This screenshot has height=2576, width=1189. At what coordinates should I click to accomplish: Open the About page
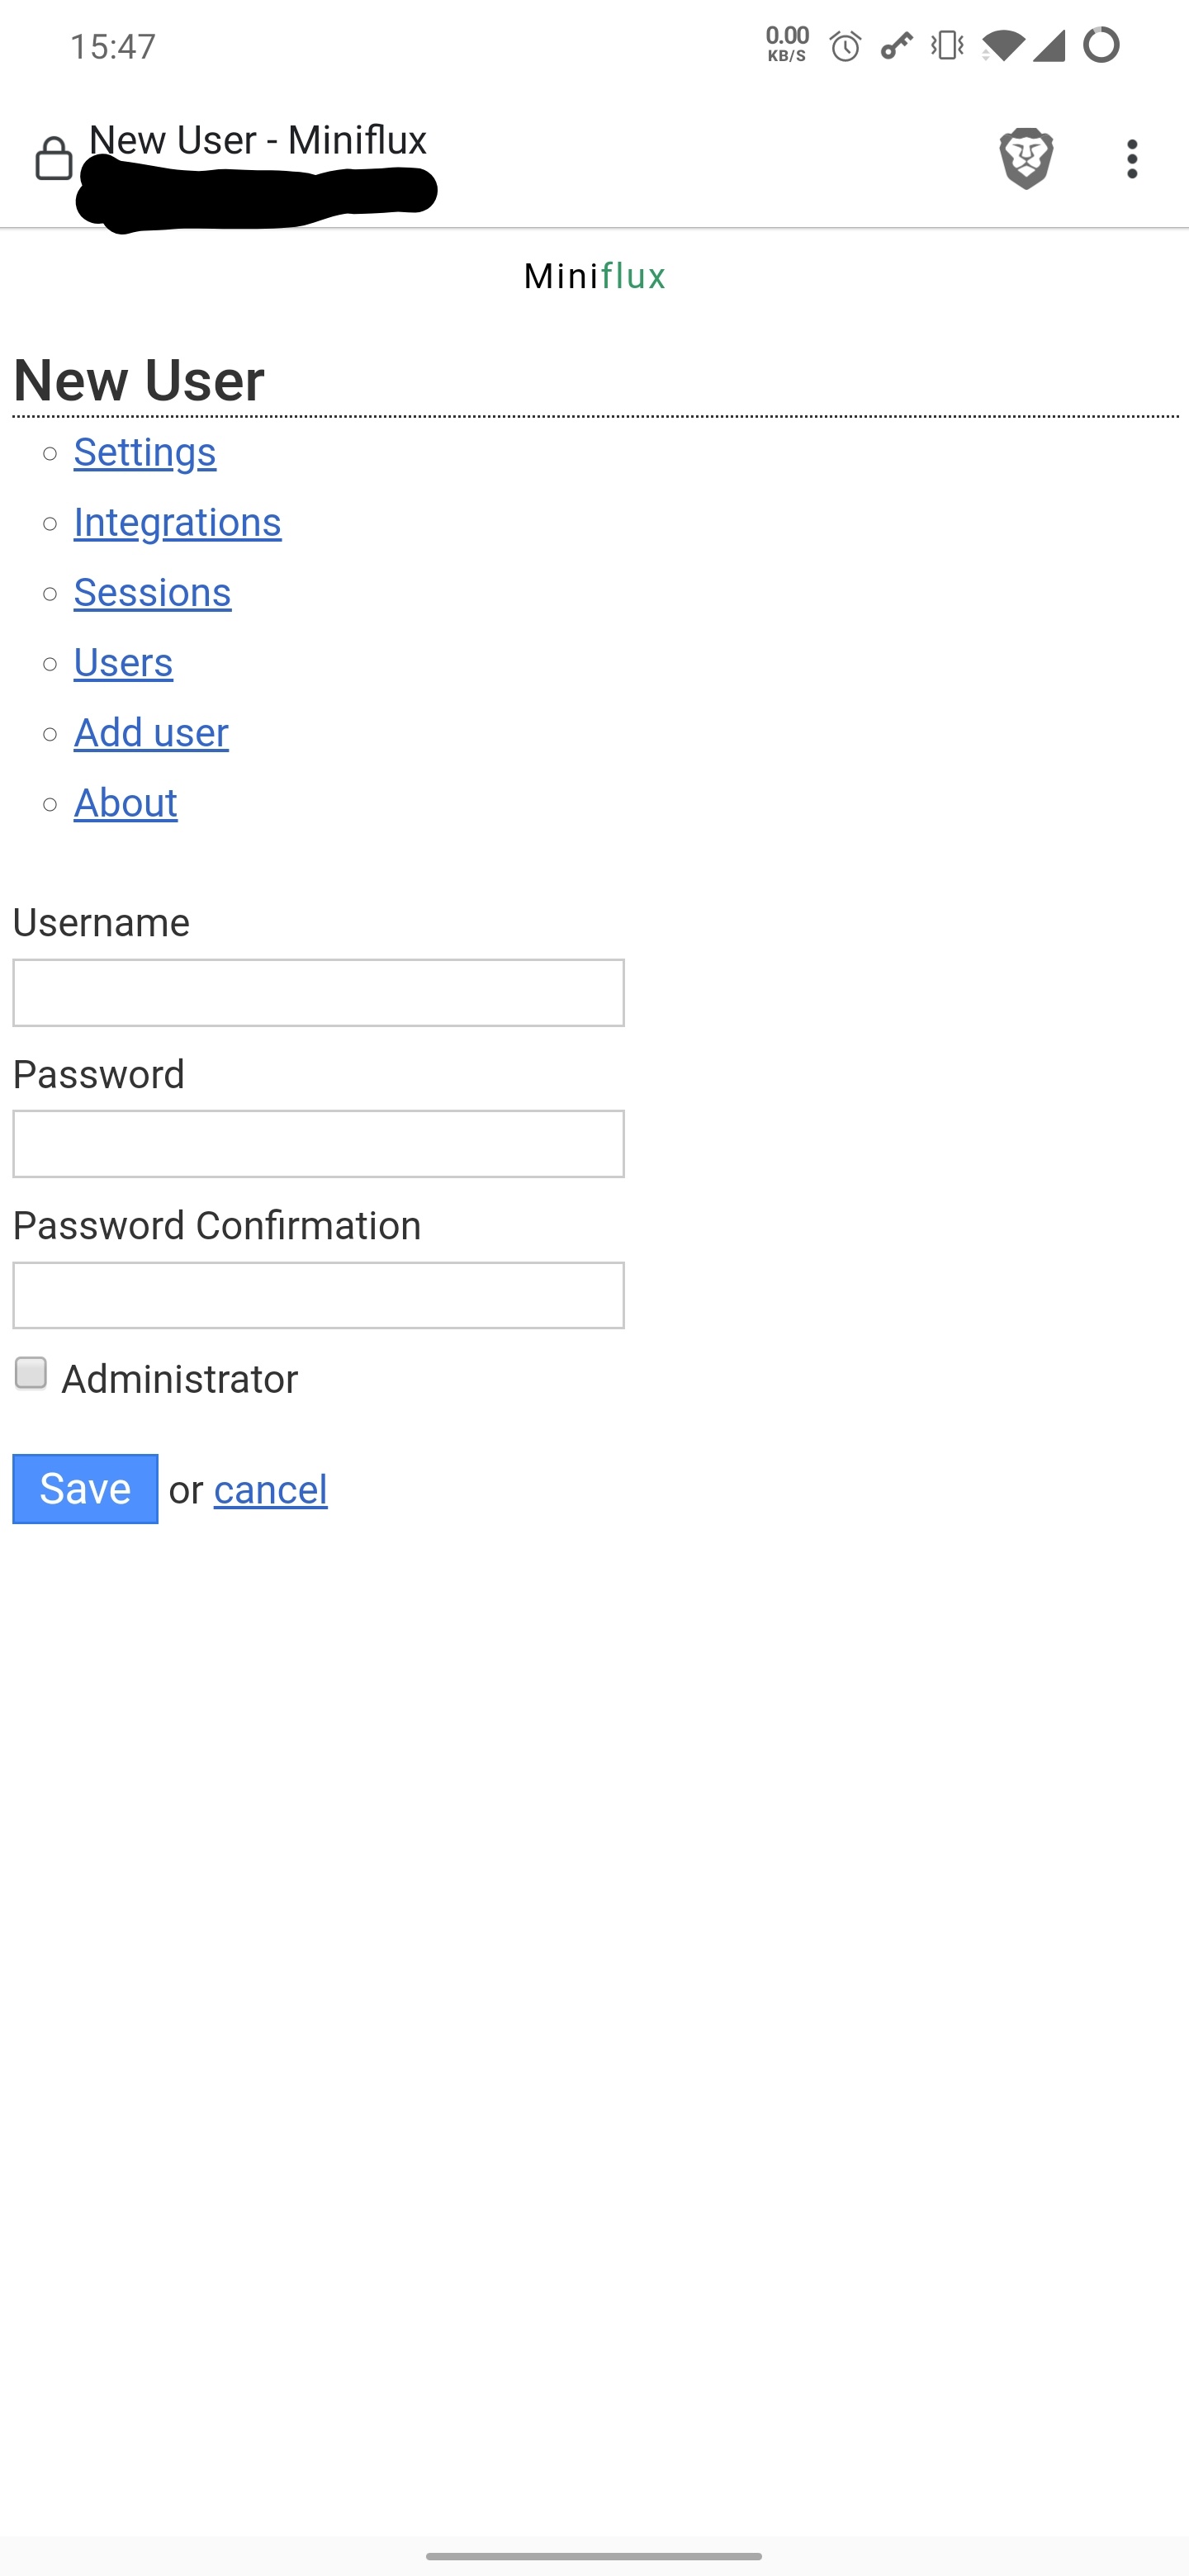click(x=125, y=802)
